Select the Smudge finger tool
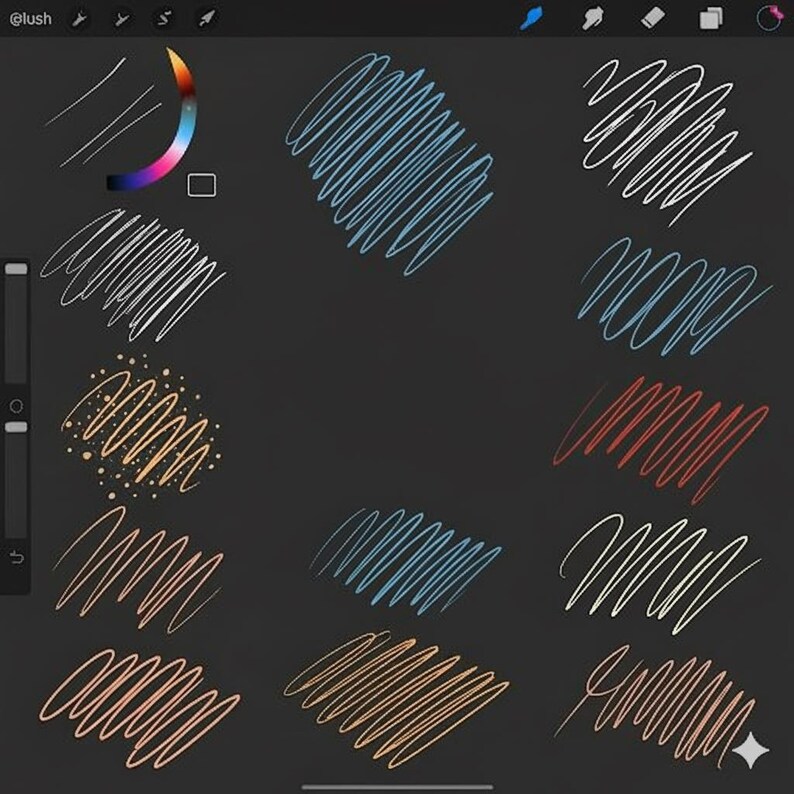Viewport: 794px width, 794px height. coord(592,19)
